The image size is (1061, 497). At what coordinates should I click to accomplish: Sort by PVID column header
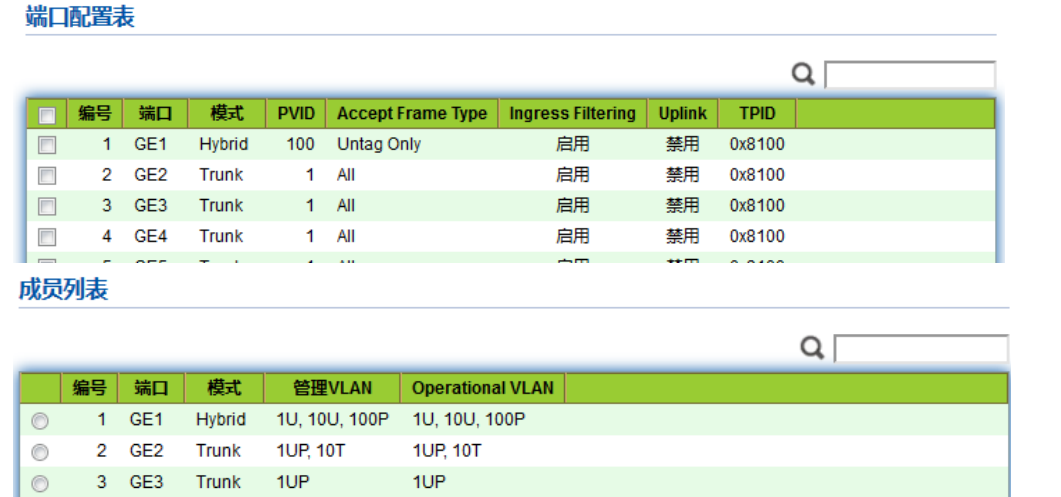coord(296,114)
